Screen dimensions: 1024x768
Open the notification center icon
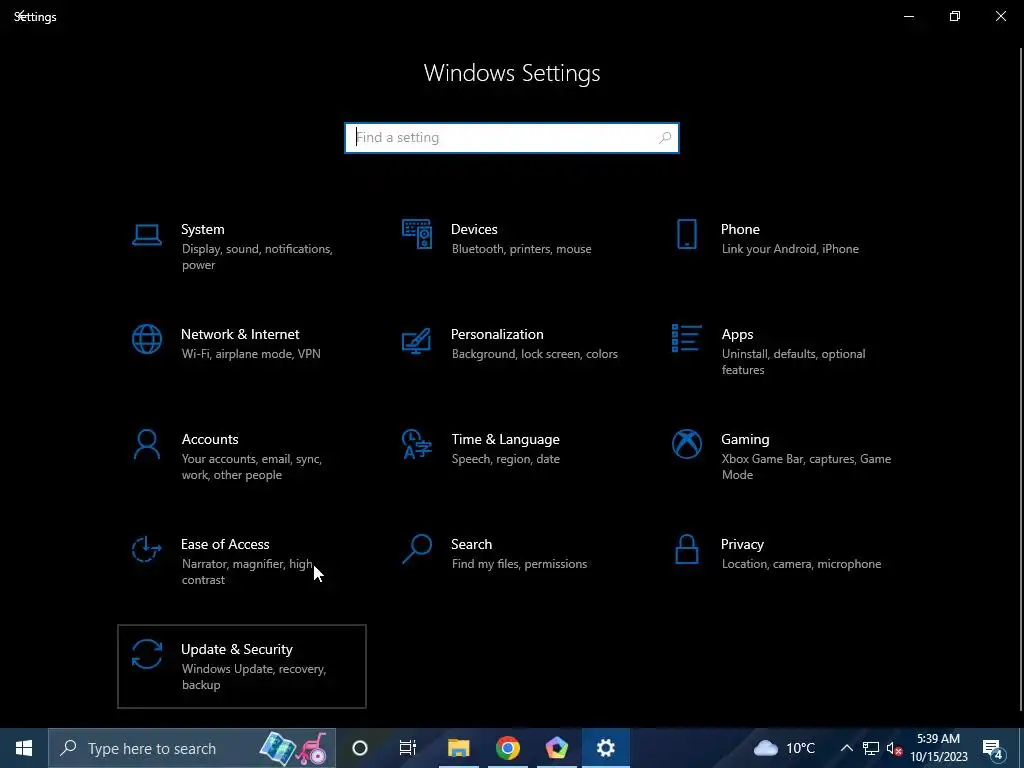[x=993, y=748]
